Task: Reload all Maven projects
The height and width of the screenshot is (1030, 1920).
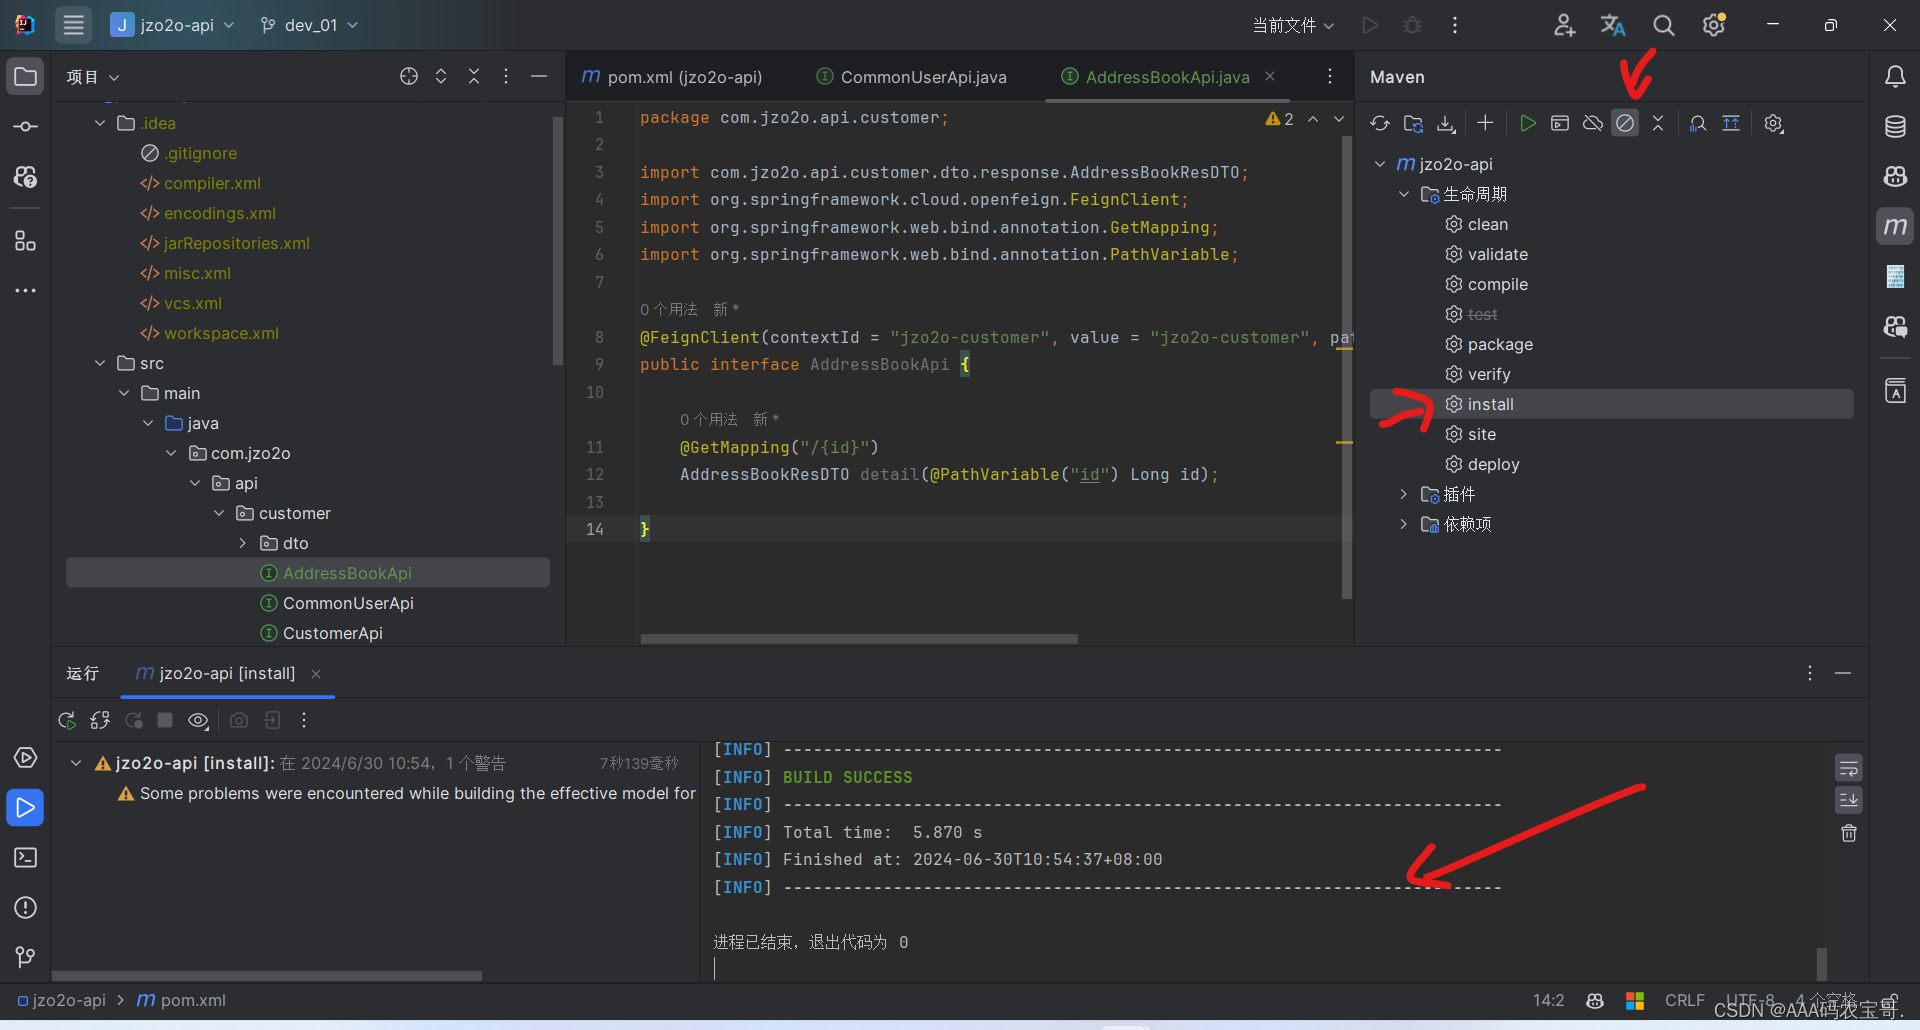Action: 1380,123
